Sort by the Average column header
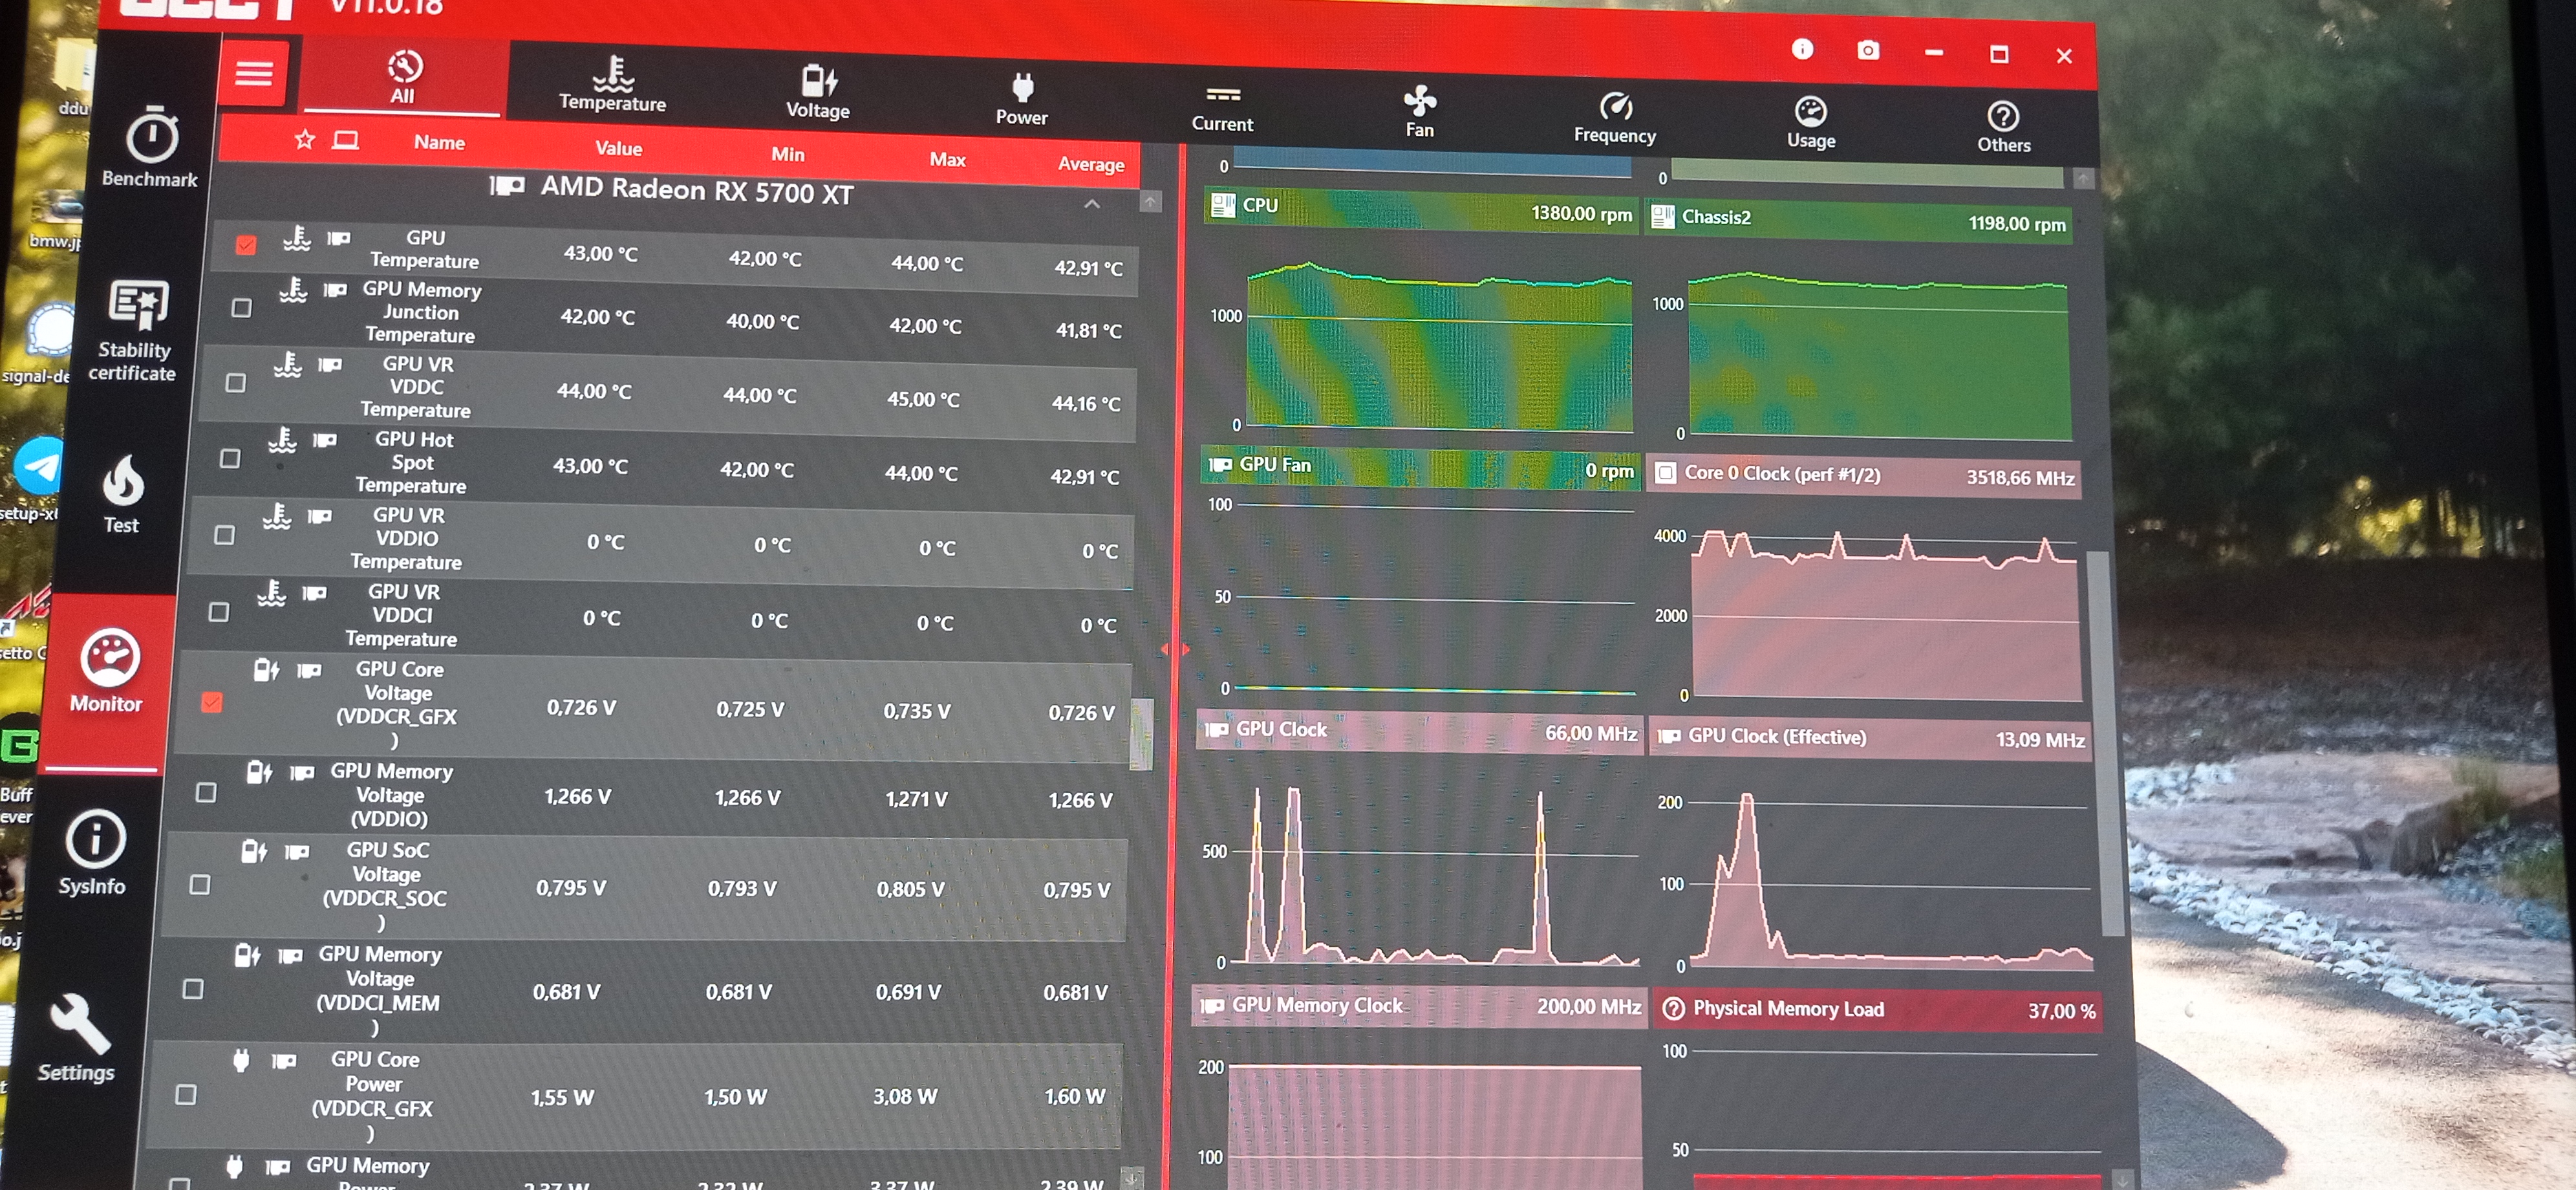2576x1190 pixels. click(x=1091, y=164)
